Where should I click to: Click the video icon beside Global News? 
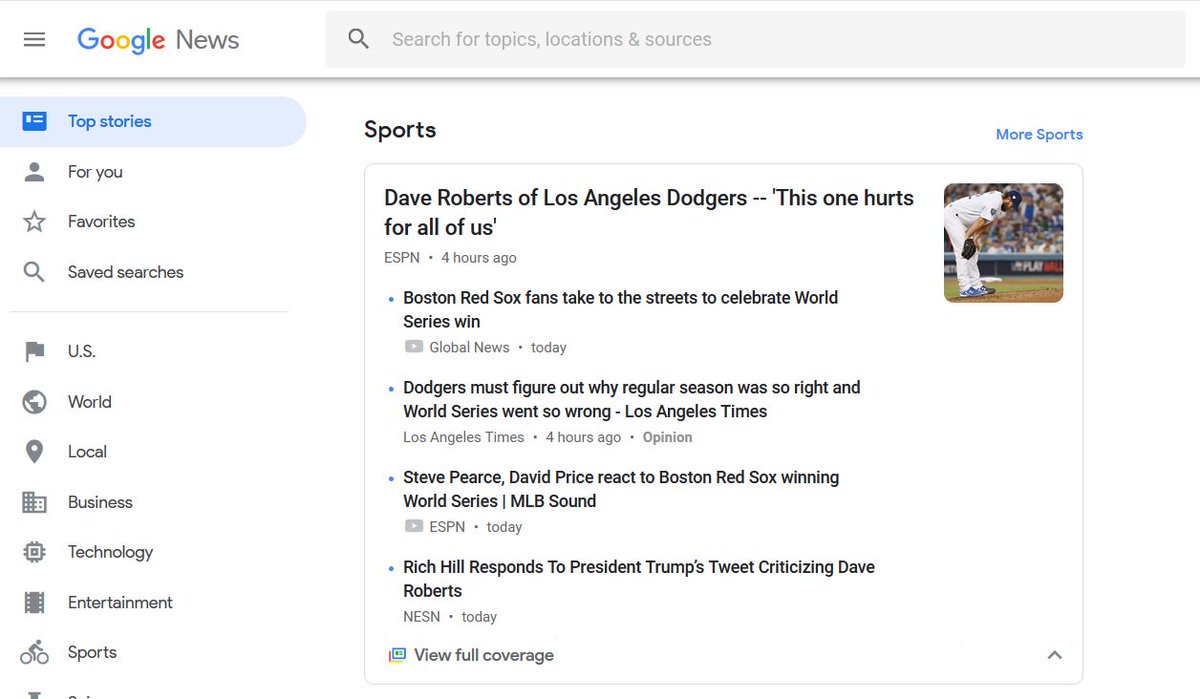[413, 347]
